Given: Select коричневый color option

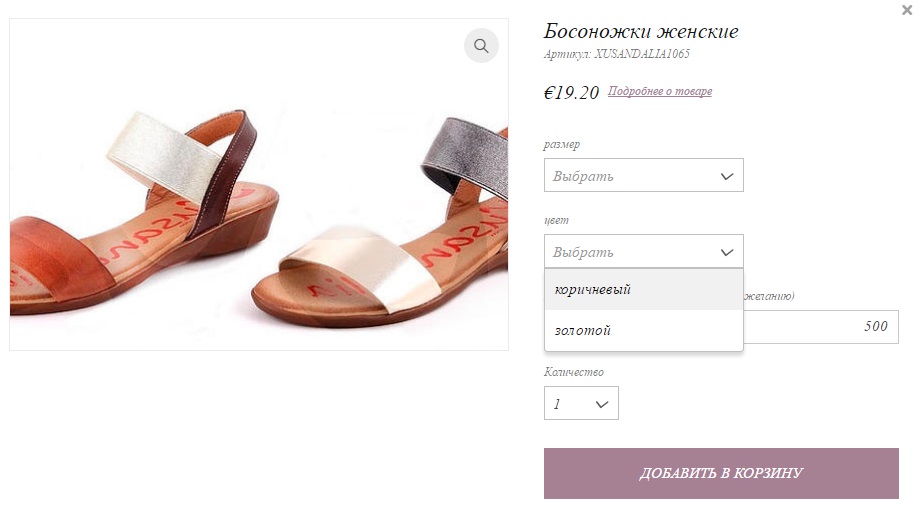Looking at the screenshot, I should (x=643, y=289).
